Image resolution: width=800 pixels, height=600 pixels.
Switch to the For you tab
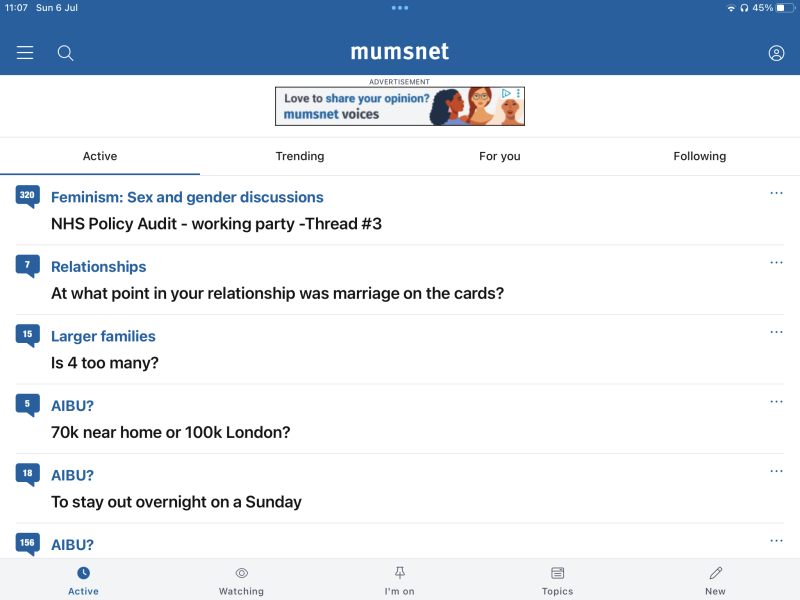[x=500, y=156]
